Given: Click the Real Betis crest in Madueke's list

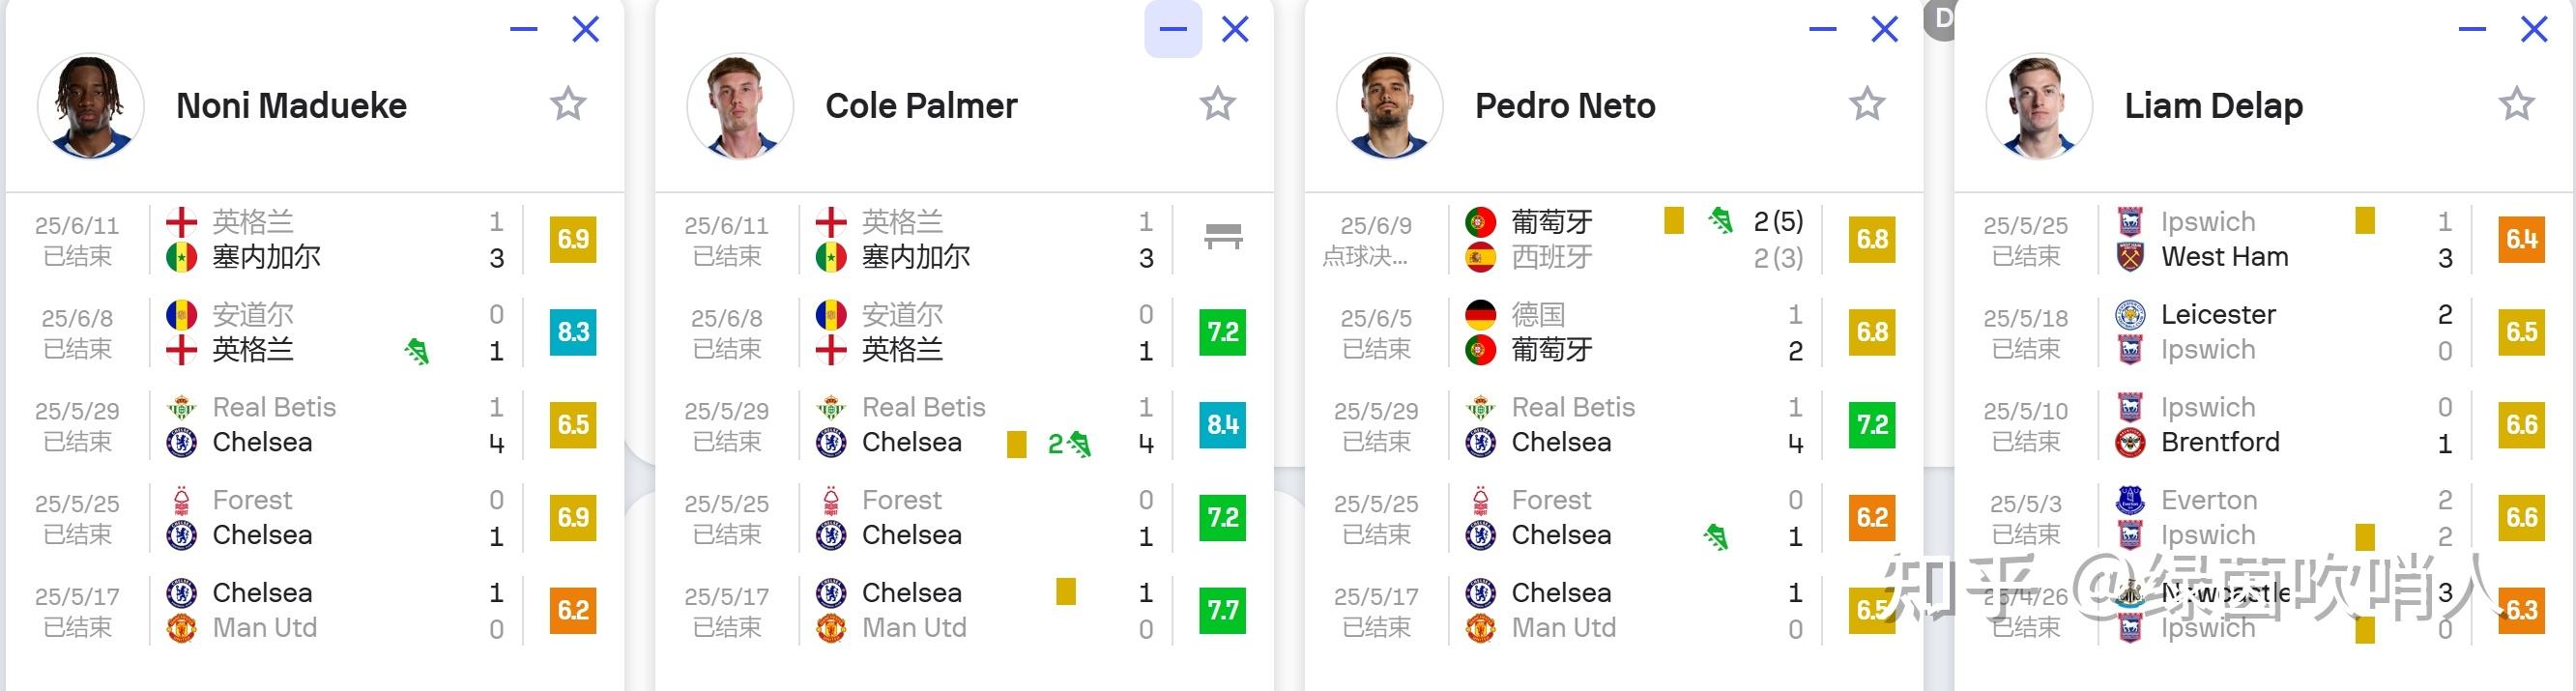Looking at the screenshot, I should pos(181,407).
